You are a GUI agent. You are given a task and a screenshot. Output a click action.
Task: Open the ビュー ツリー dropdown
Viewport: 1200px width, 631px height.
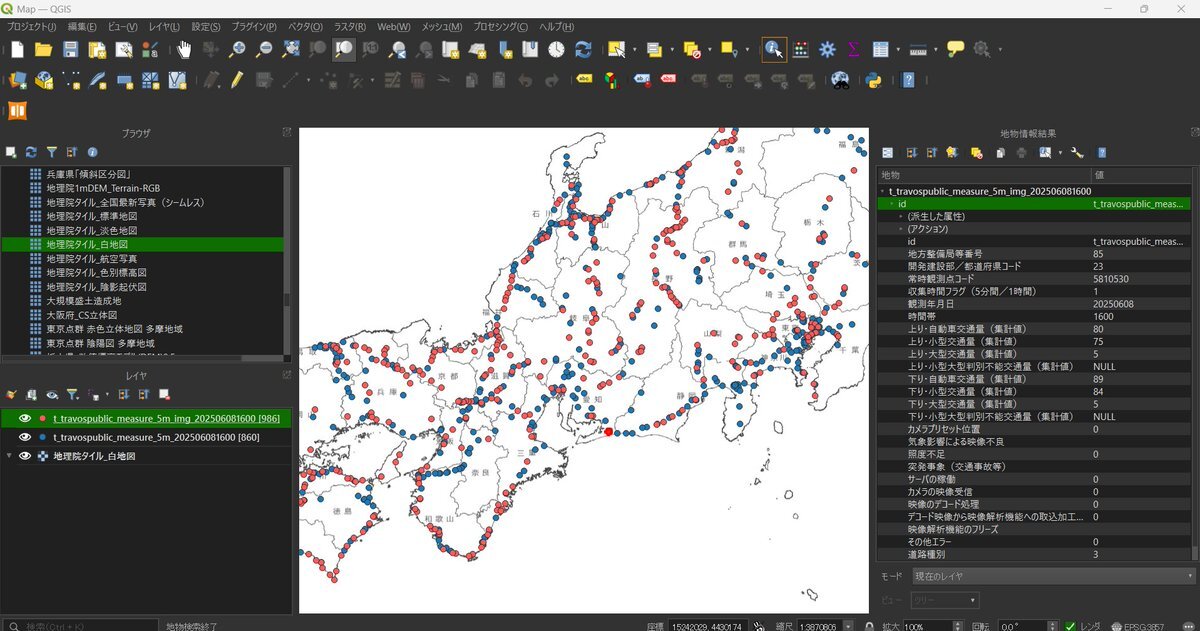pyautogui.click(x=945, y=600)
